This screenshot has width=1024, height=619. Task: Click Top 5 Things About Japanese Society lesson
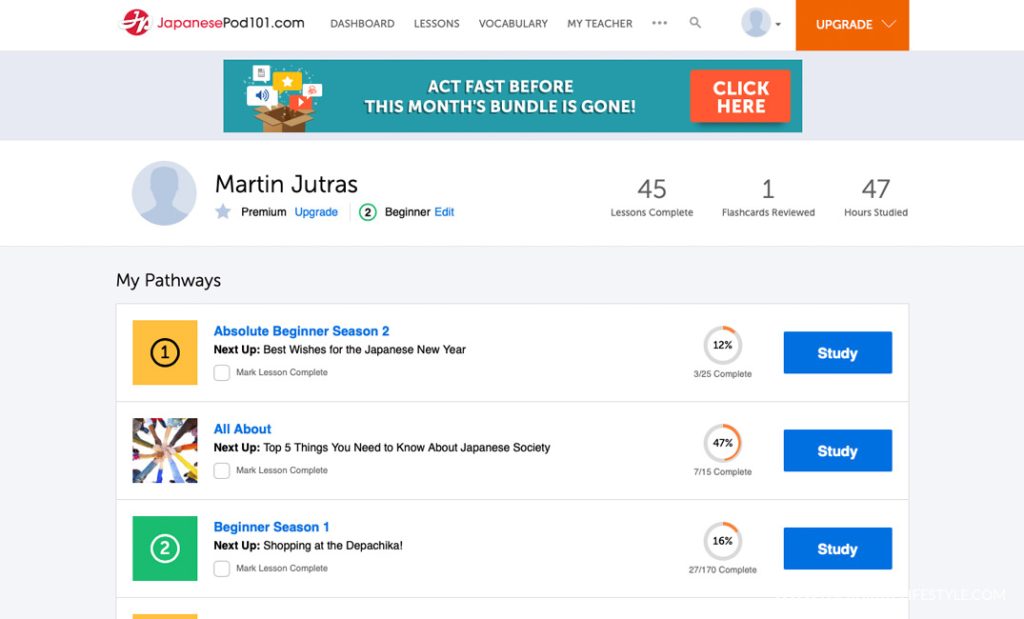(x=406, y=447)
